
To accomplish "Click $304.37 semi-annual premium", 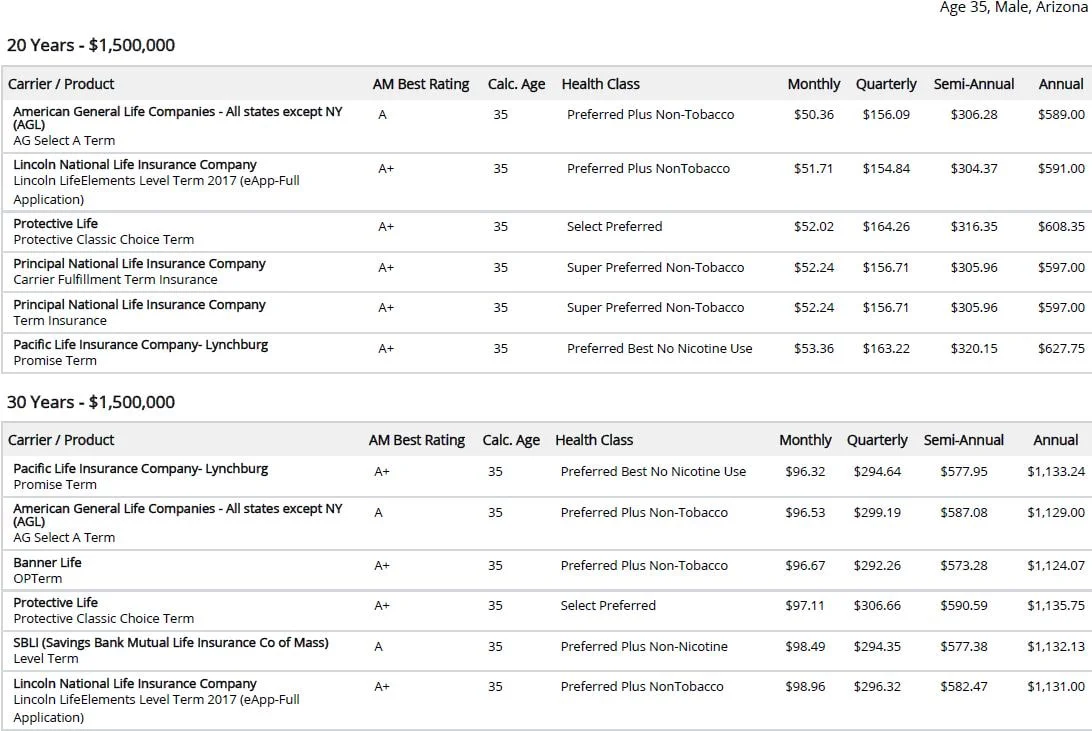I will (974, 168).
